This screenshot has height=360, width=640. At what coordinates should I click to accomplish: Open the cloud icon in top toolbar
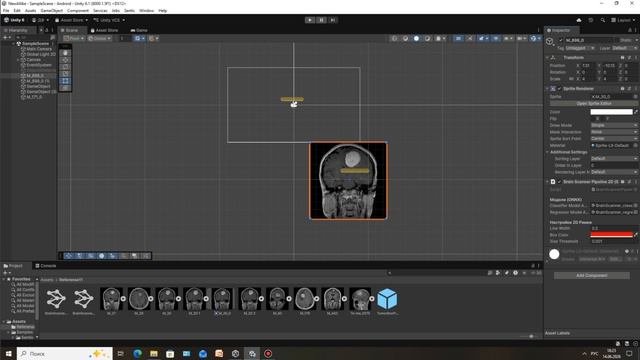point(579,20)
